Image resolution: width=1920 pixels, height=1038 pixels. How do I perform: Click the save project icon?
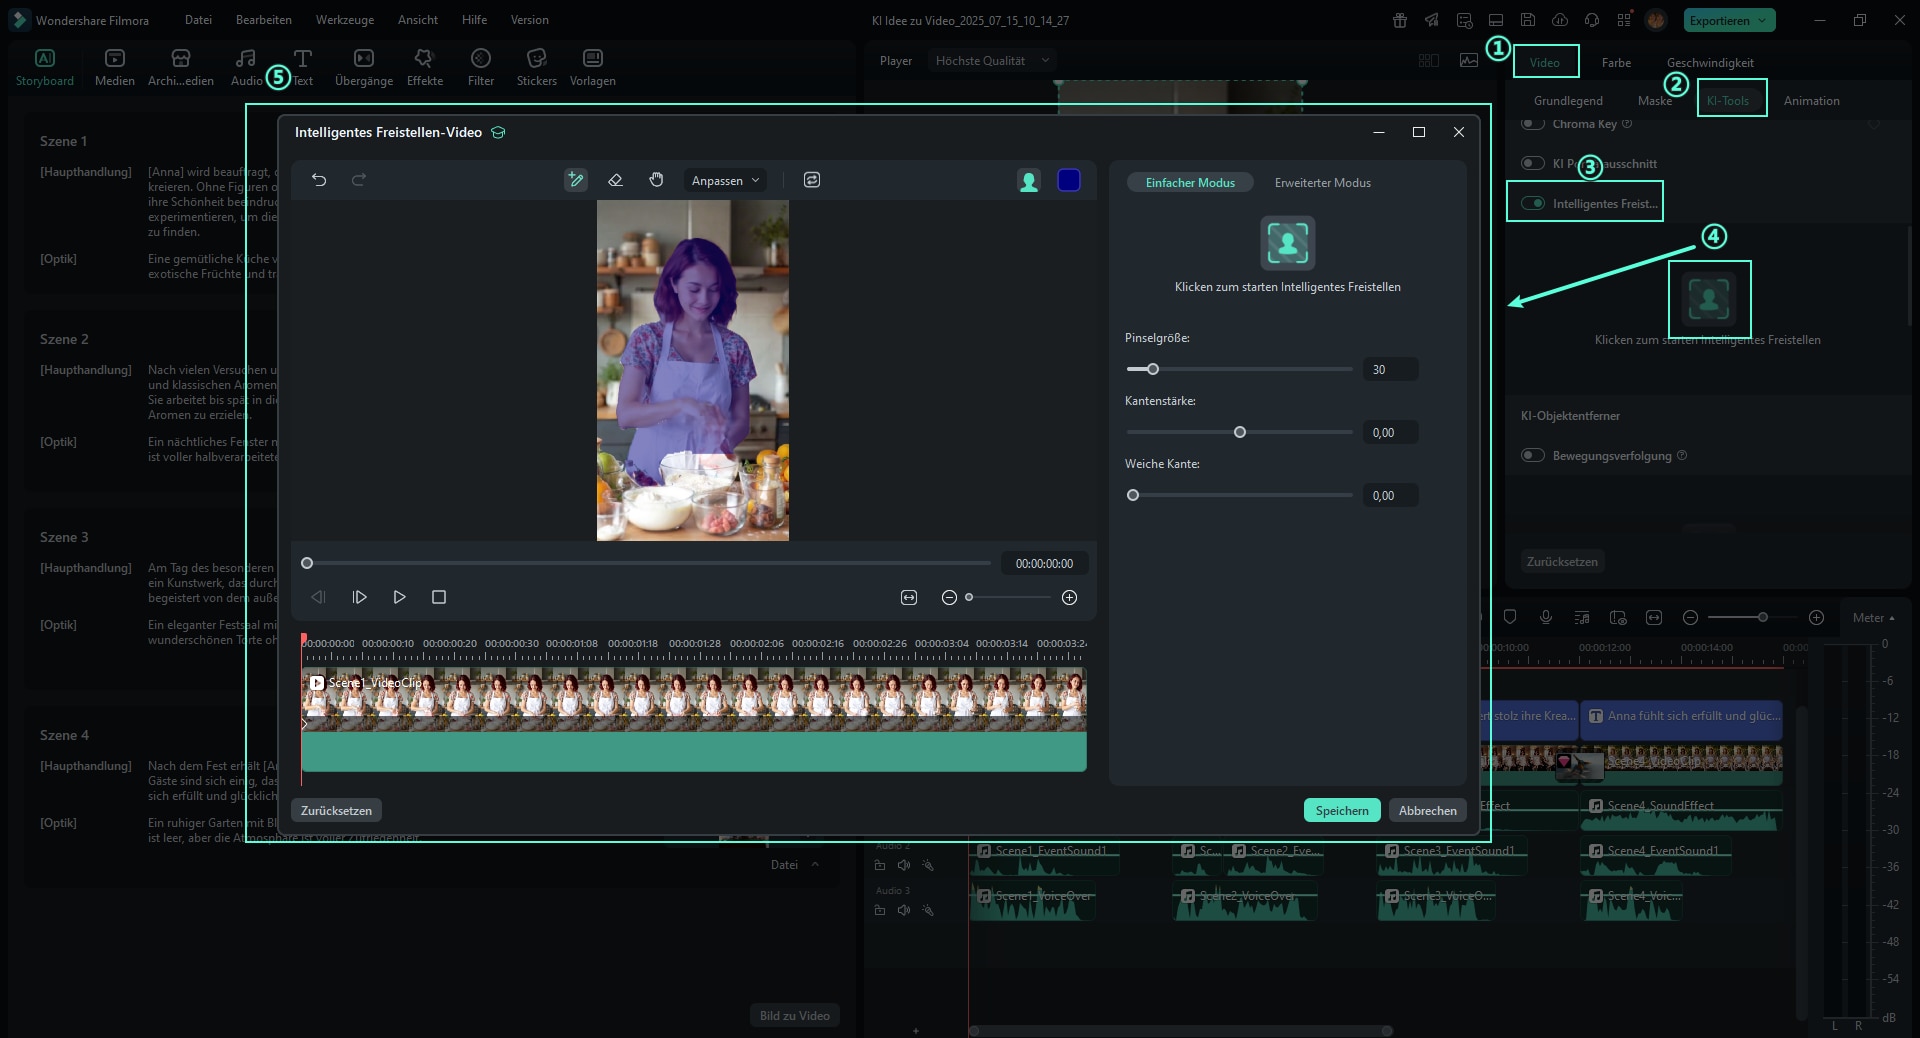[1528, 20]
